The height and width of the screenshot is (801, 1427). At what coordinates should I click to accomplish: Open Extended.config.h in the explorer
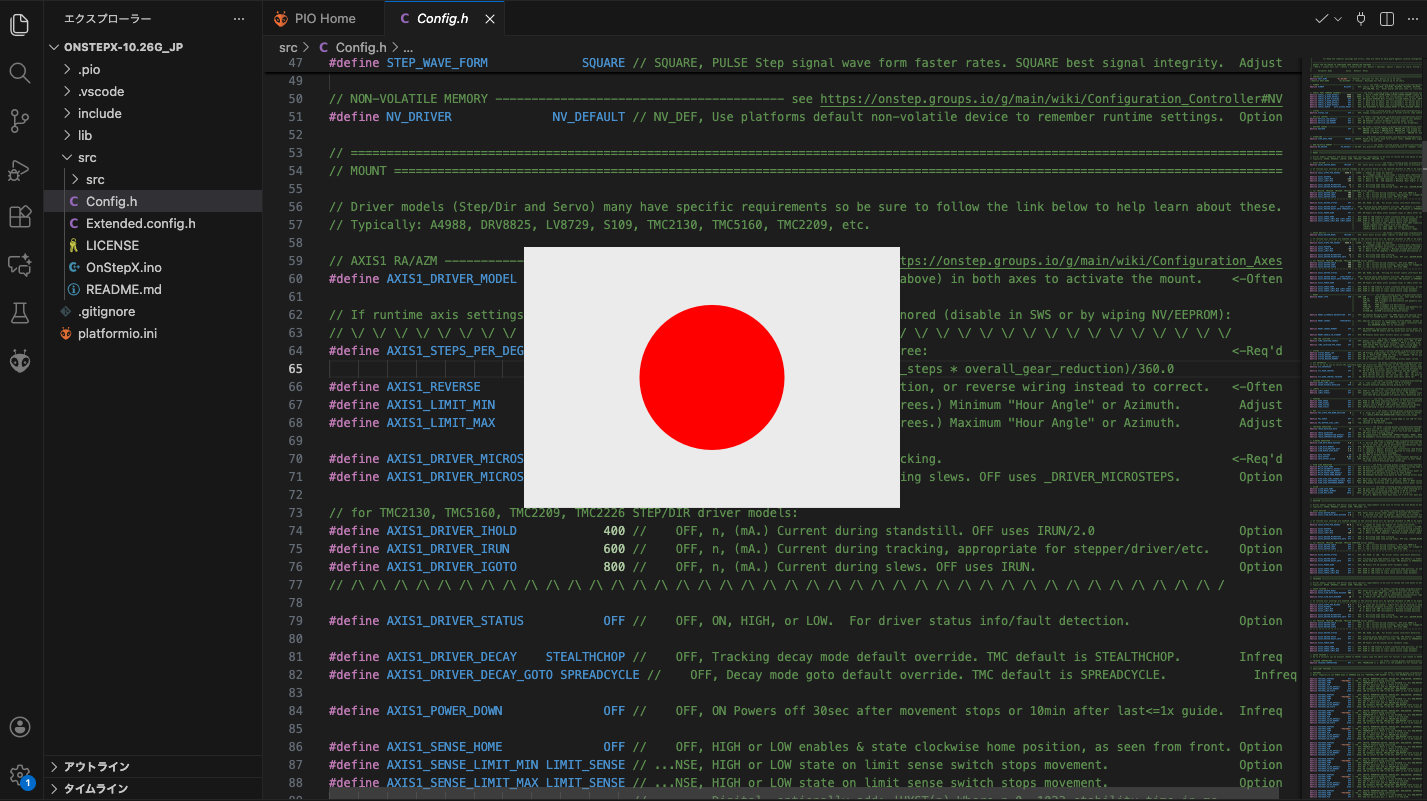pos(140,224)
